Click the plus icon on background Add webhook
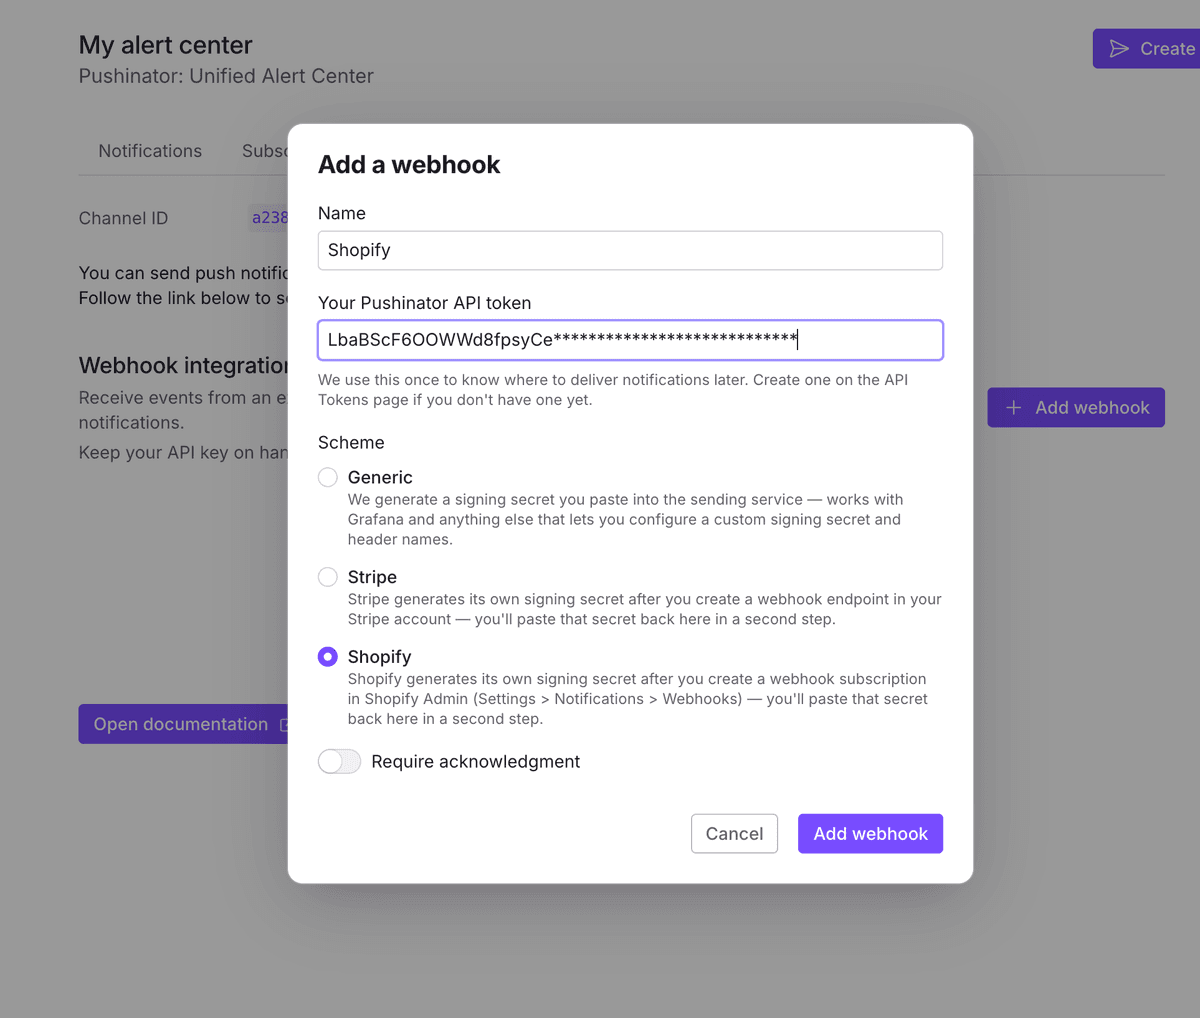 1014,408
